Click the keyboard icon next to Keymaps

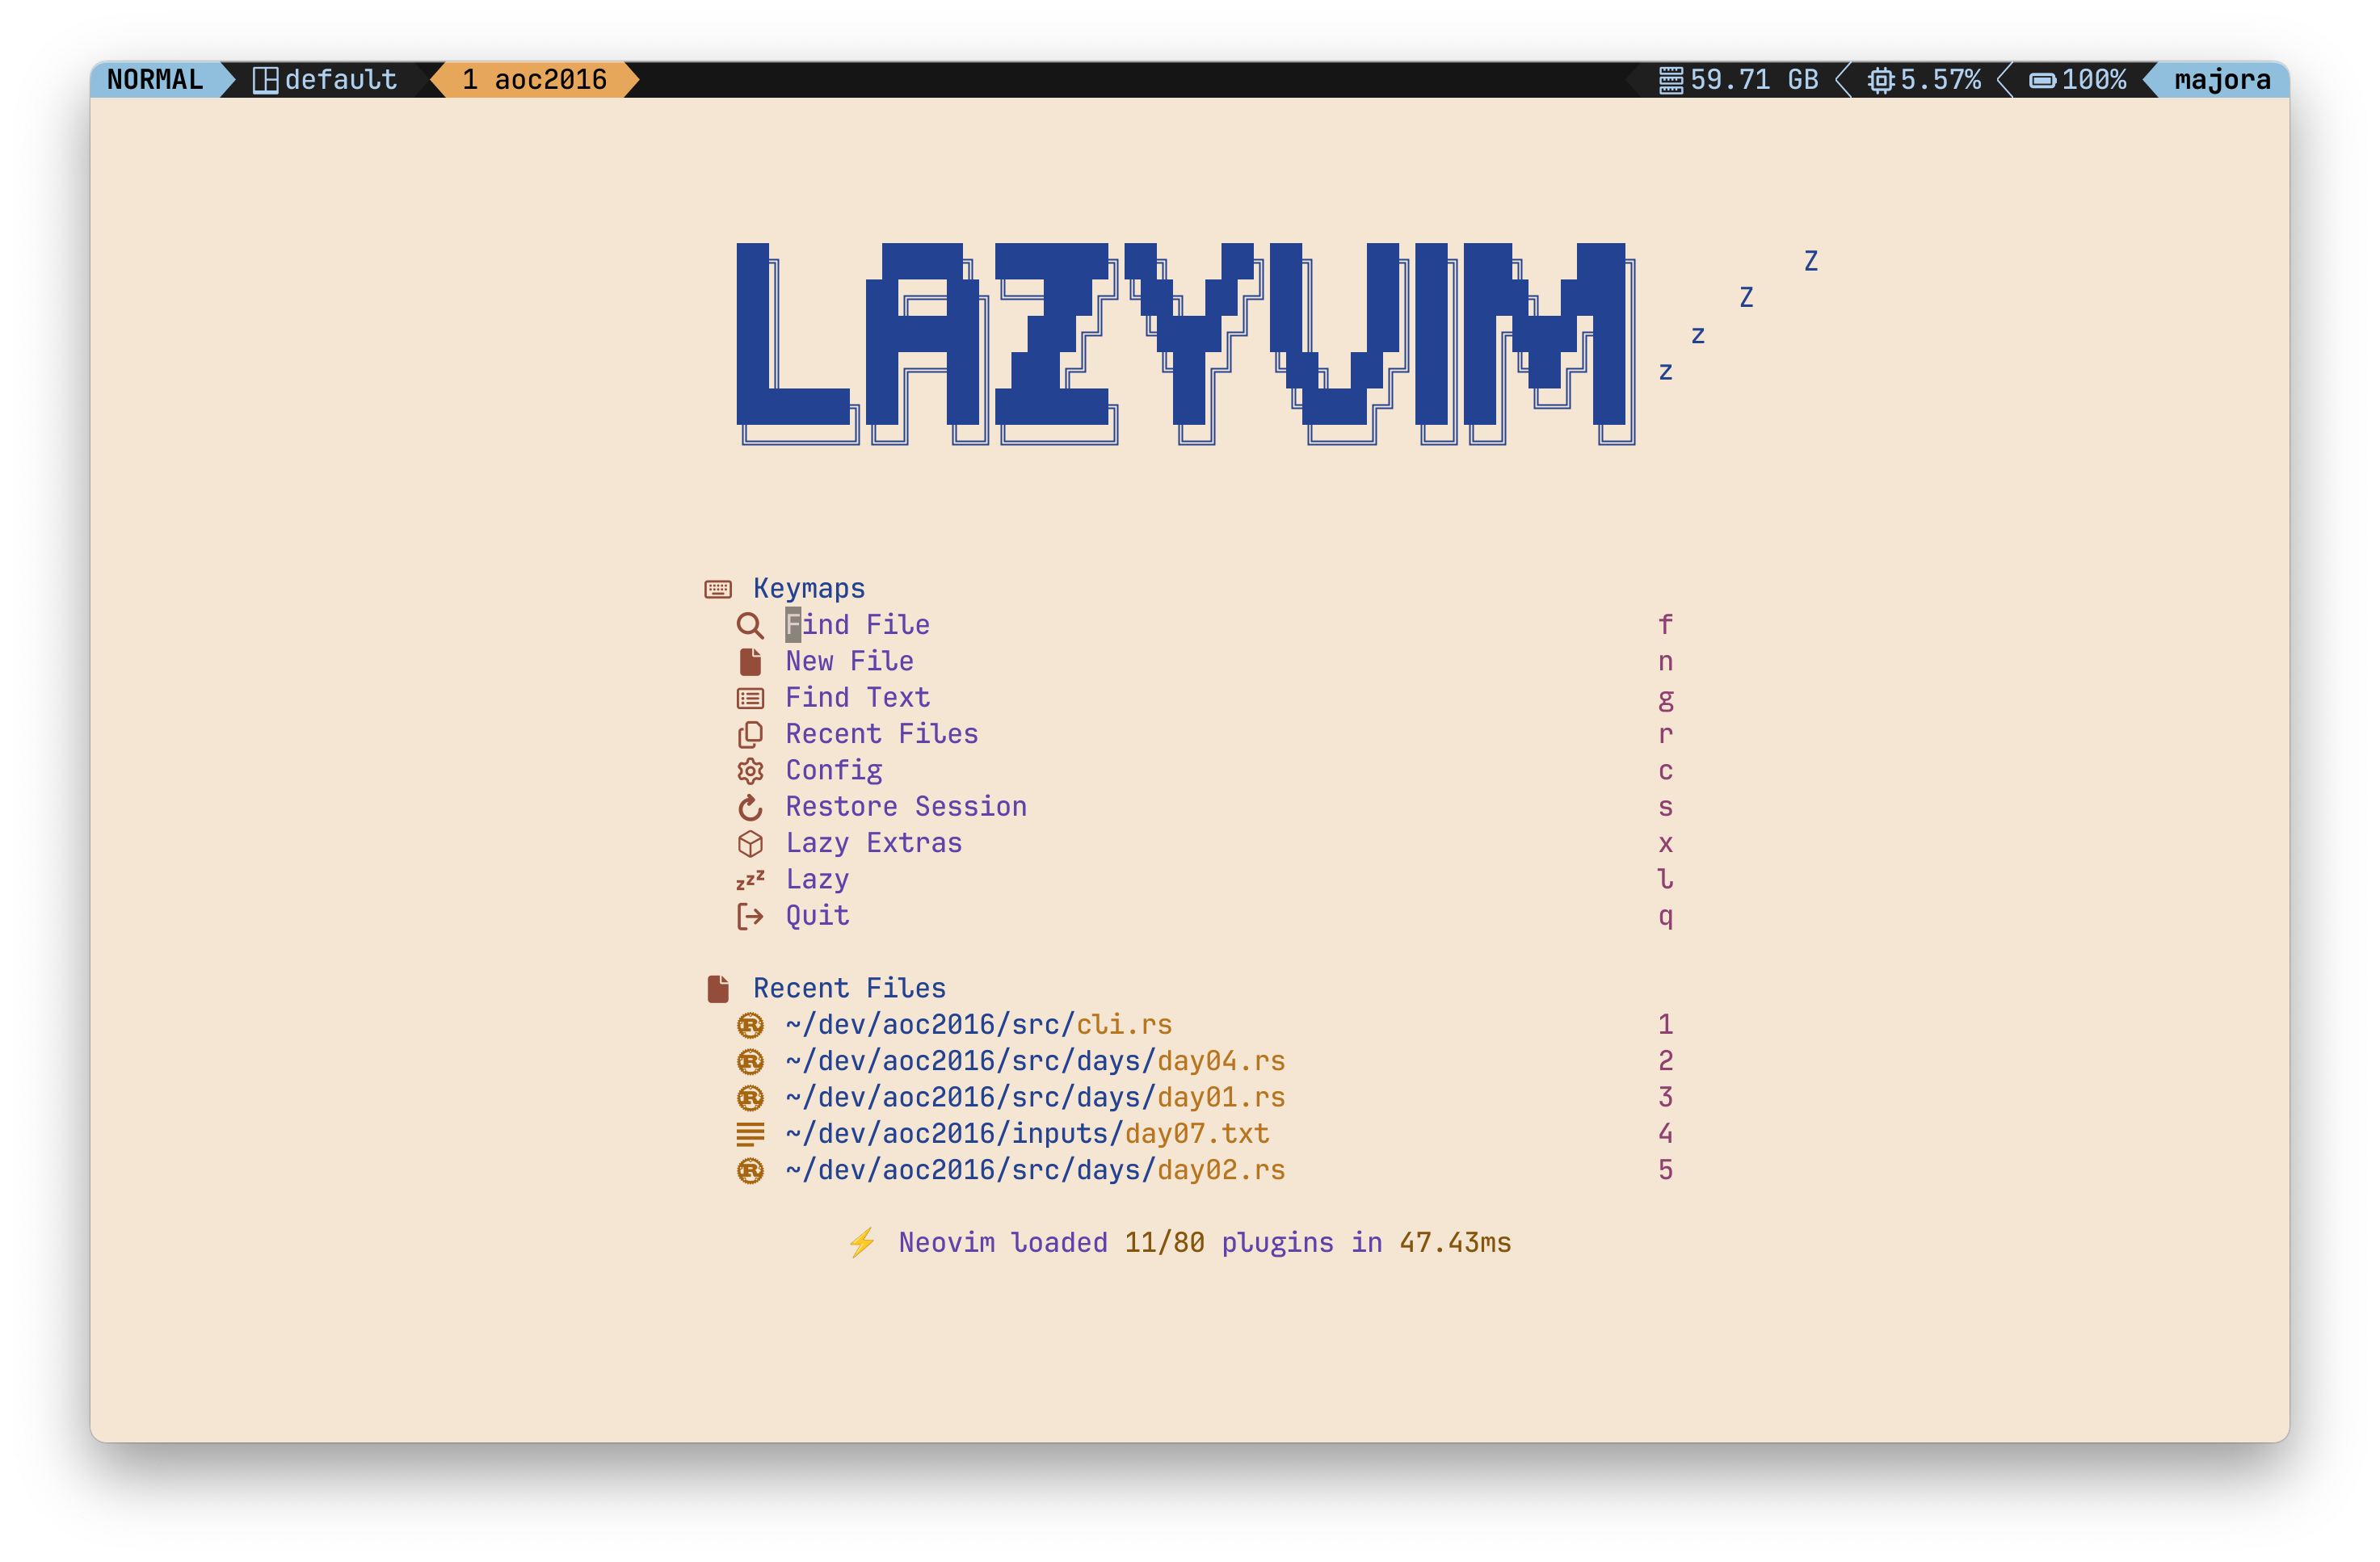718,589
